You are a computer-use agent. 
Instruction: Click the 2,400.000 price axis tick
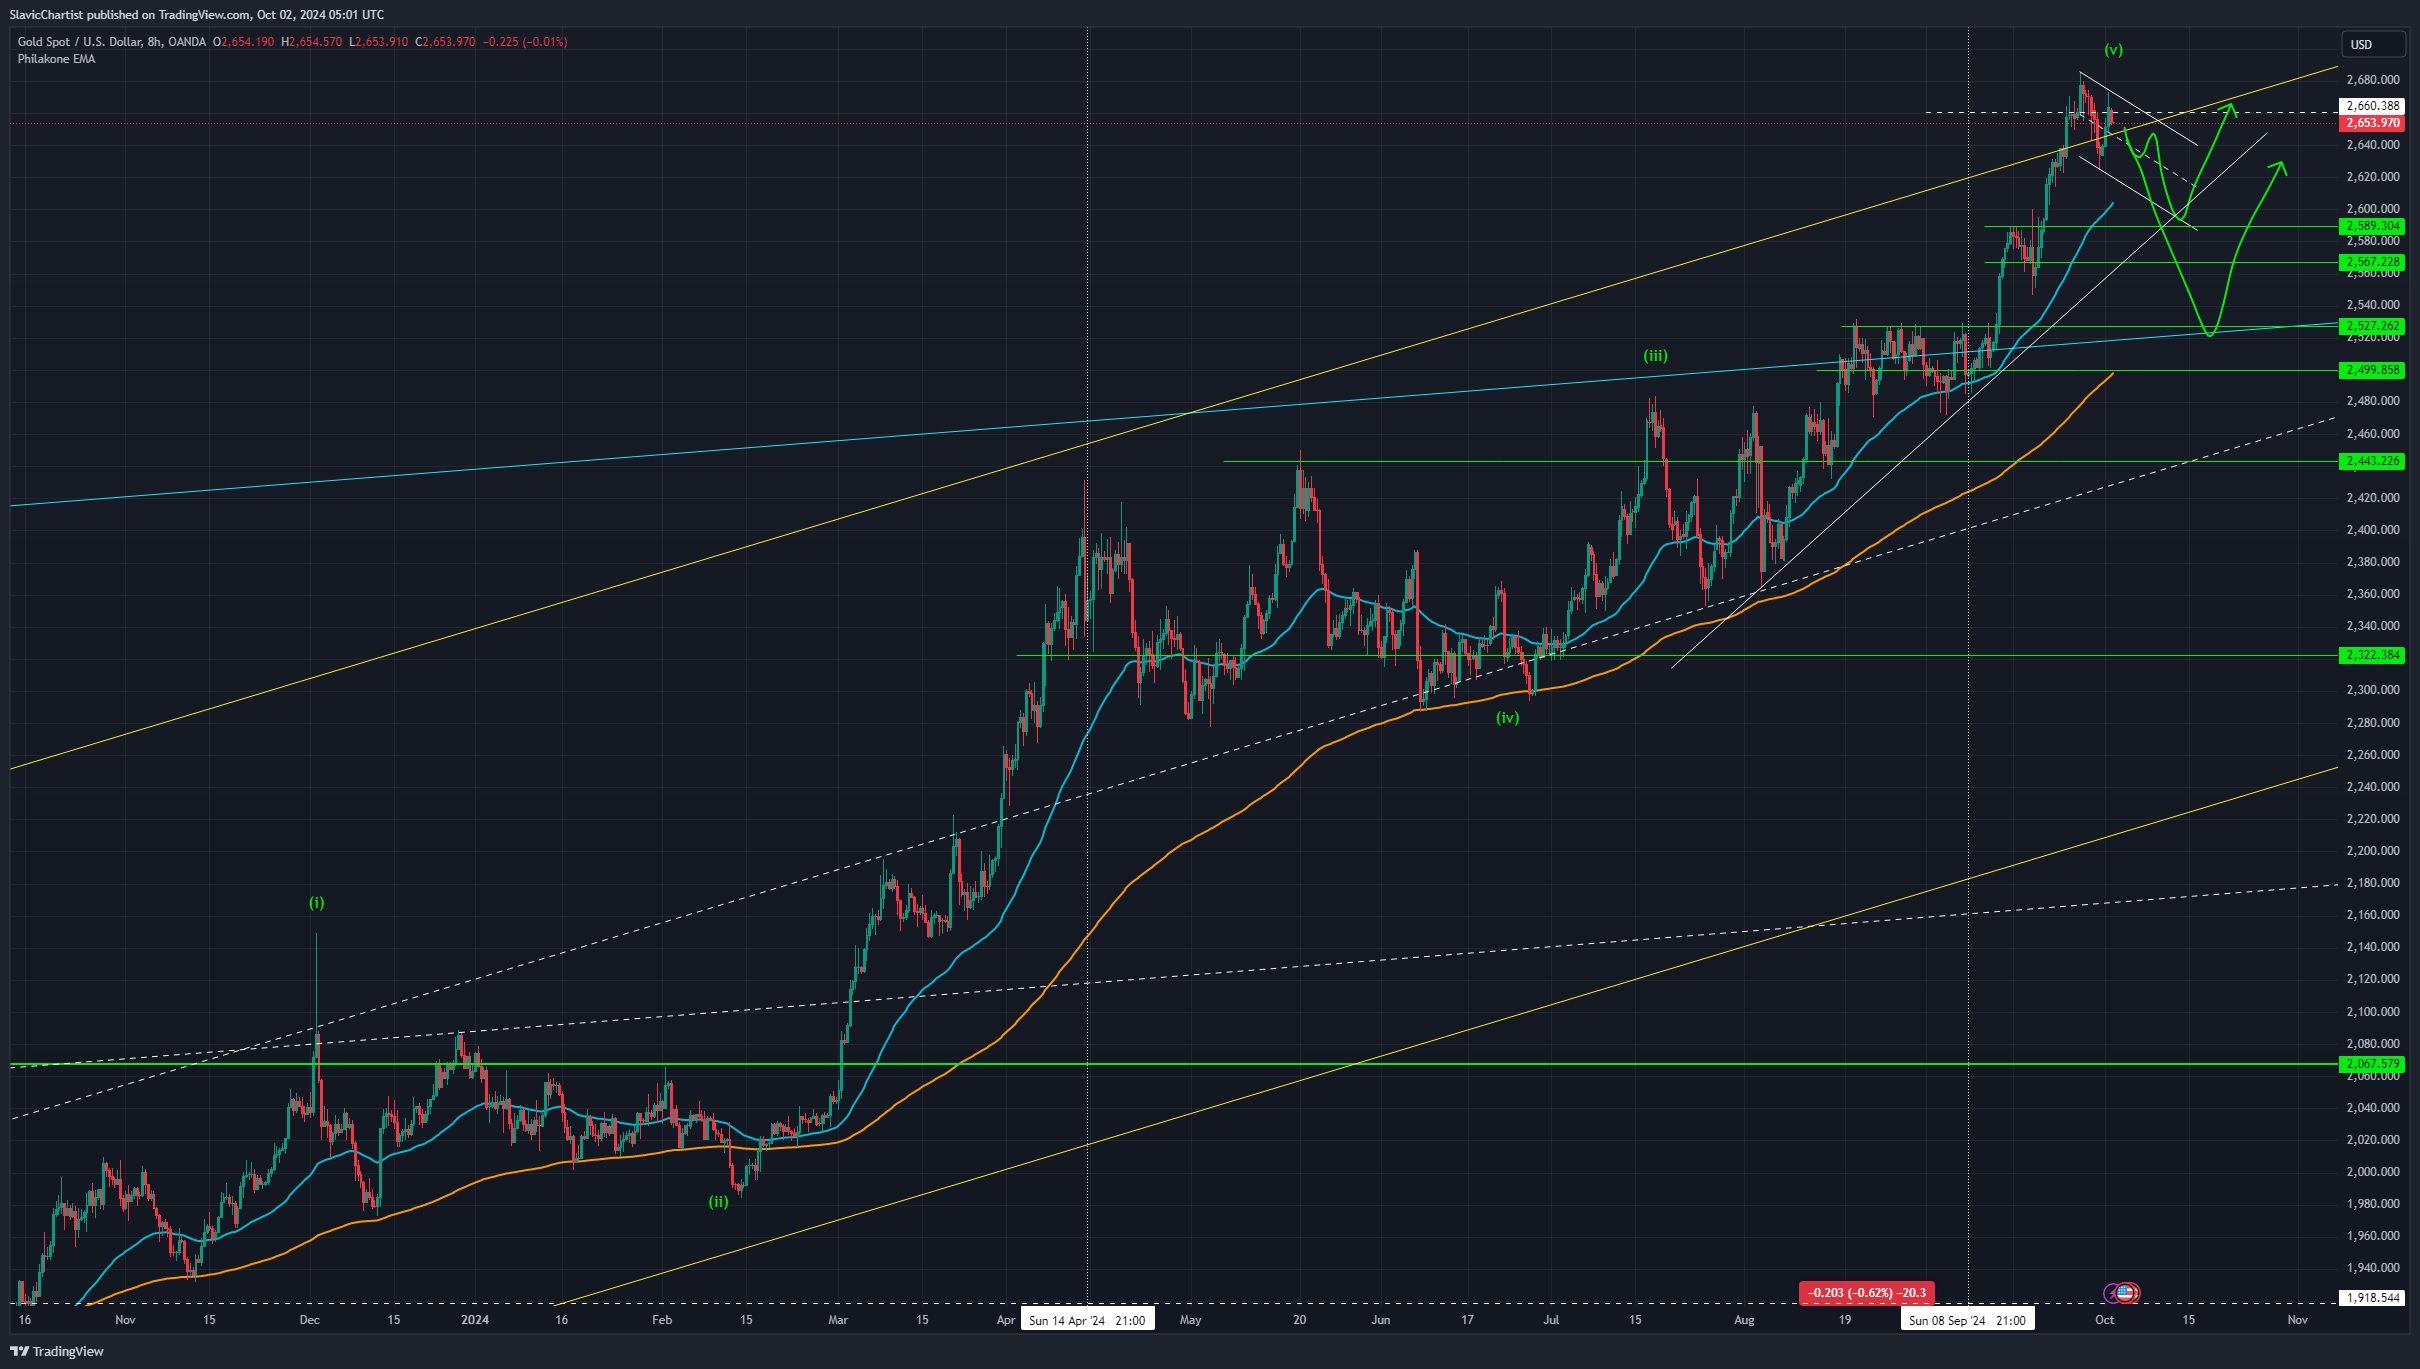tap(2372, 530)
